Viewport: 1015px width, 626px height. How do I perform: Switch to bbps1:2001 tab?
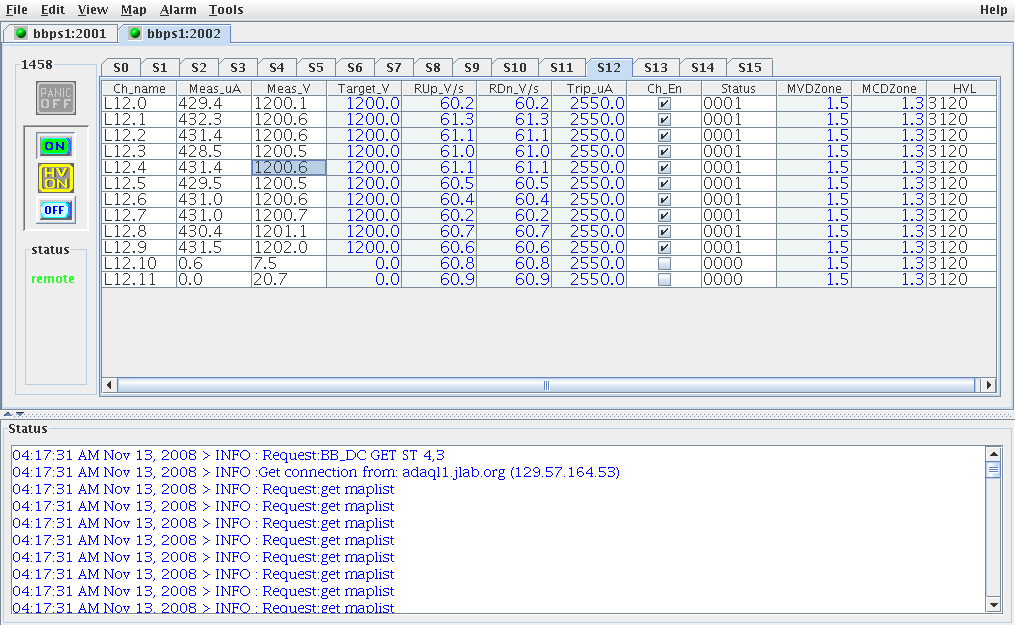pos(61,34)
